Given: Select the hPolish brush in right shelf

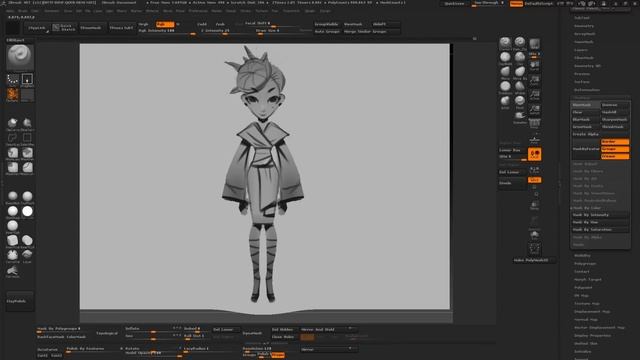Looking at the screenshot, I should [x=520, y=87].
